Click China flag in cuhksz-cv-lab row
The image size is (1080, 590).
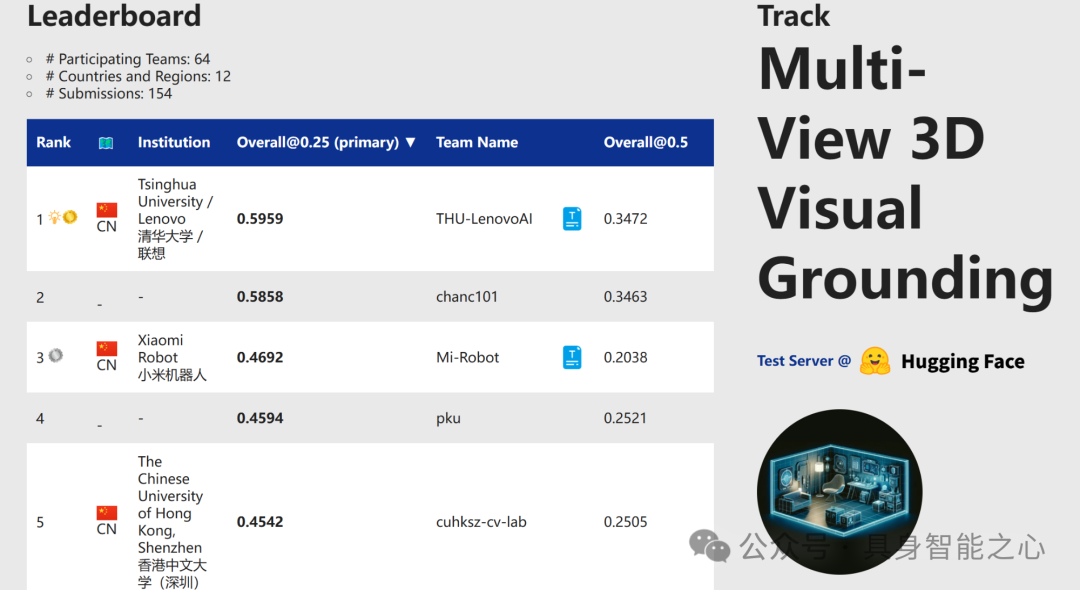107,513
